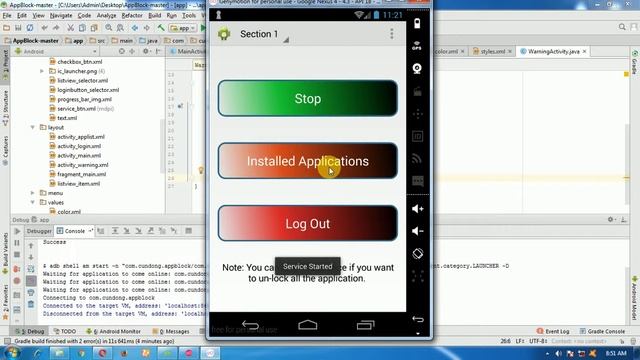The width and height of the screenshot is (640, 360).
Task: Select checkbox_btn.xml in project tree
Action: coord(80,62)
